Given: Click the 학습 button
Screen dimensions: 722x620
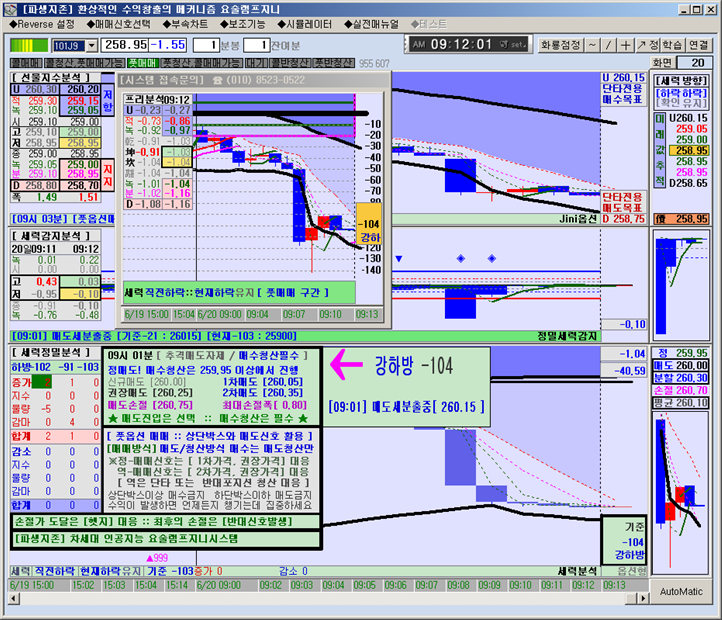Looking at the screenshot, I should (672, 45).
